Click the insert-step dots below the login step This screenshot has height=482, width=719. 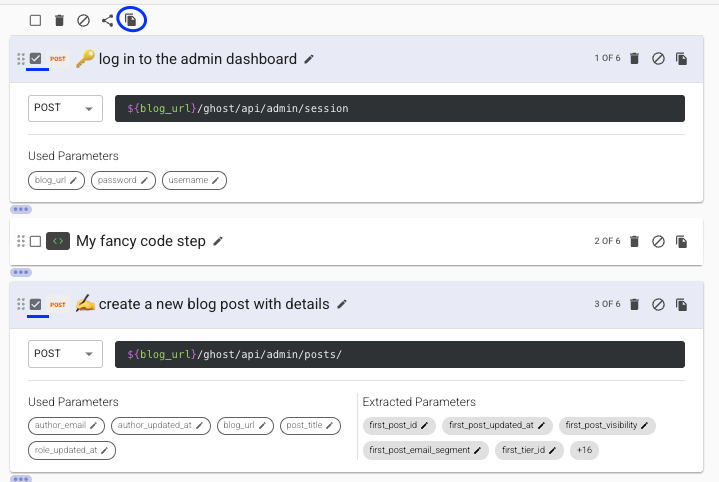(x=21, y=210)
